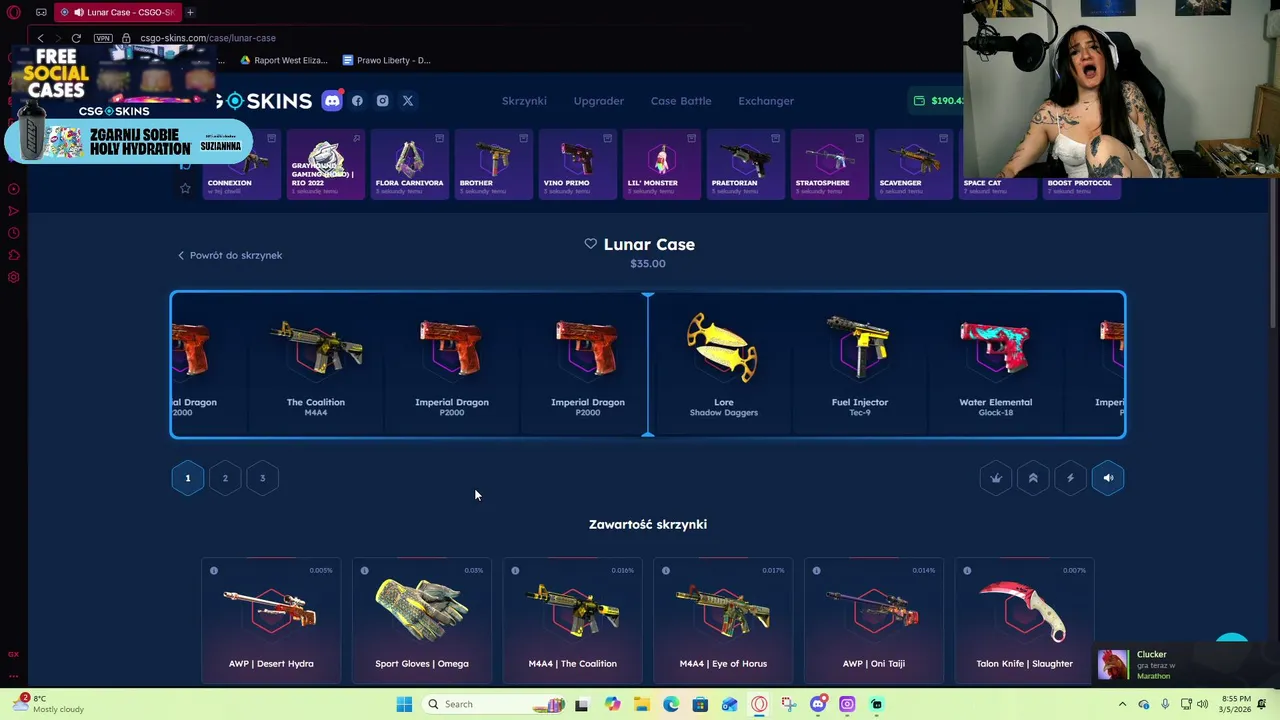1280x720 pixels.
Task: Open the Talon Knife Slaughter item card
Action: click(x=1024, y=620)
